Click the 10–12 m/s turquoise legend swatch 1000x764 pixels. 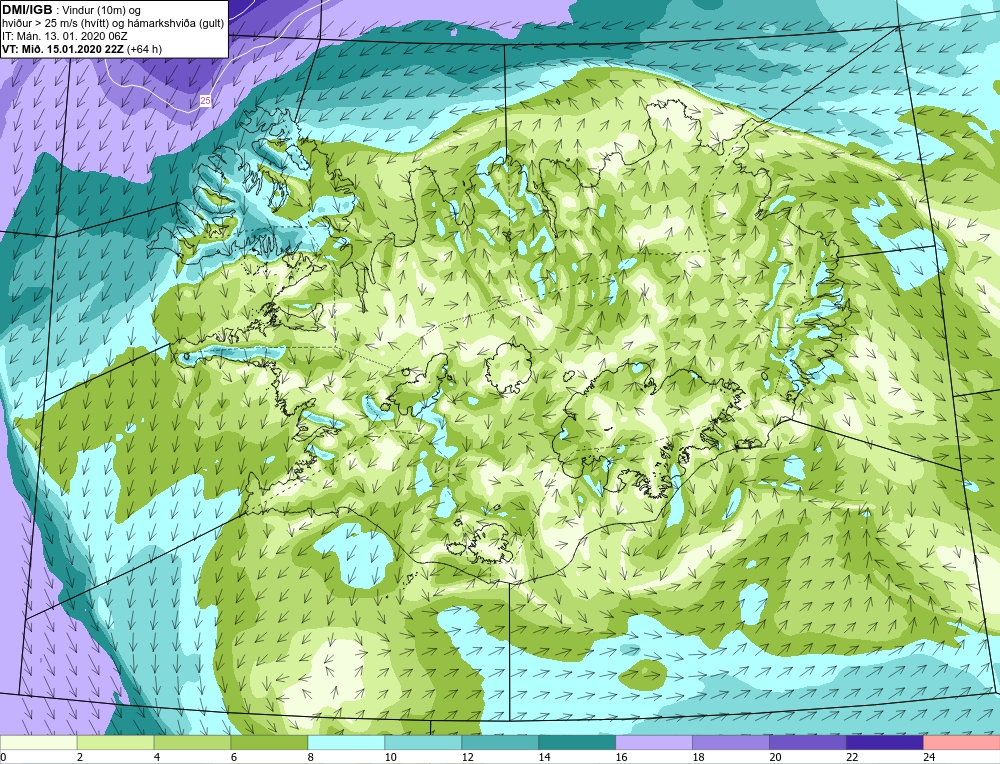point(423,743)
